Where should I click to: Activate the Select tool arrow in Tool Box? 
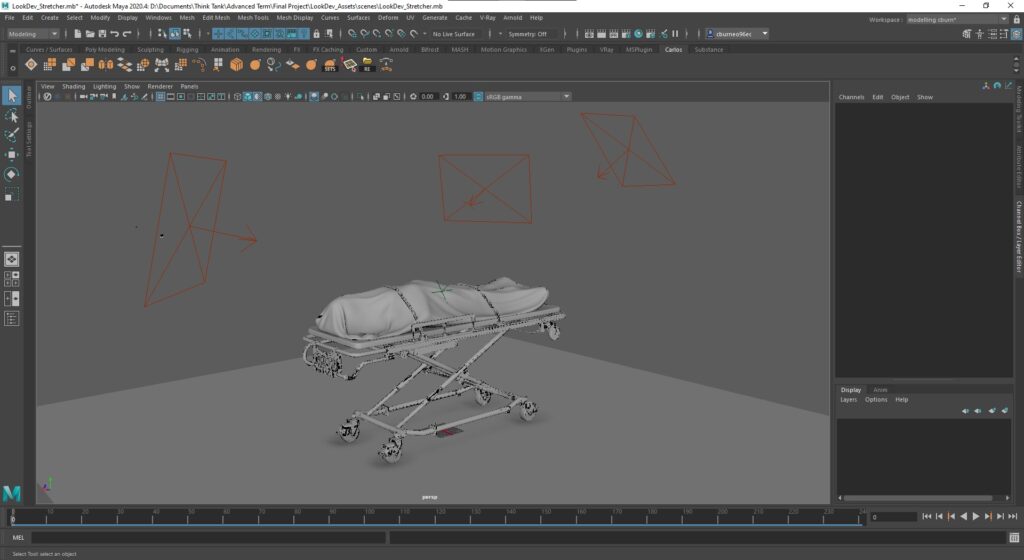11,95
